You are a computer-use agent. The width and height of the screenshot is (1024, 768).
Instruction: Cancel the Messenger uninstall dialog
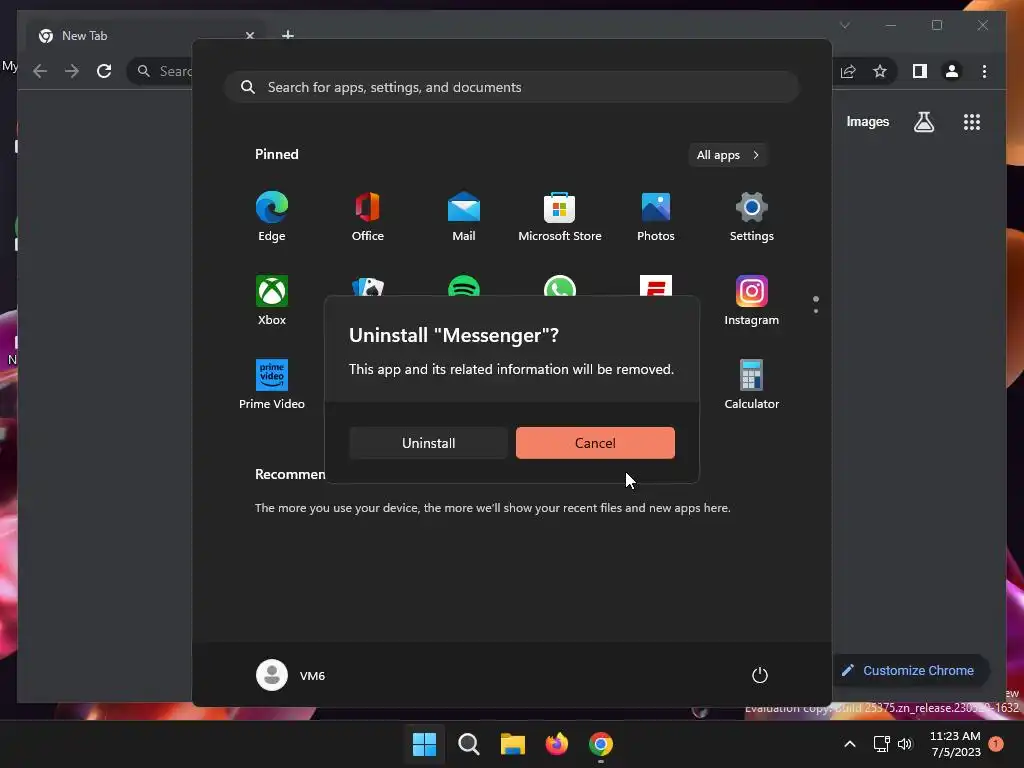(x=595, y=443)
